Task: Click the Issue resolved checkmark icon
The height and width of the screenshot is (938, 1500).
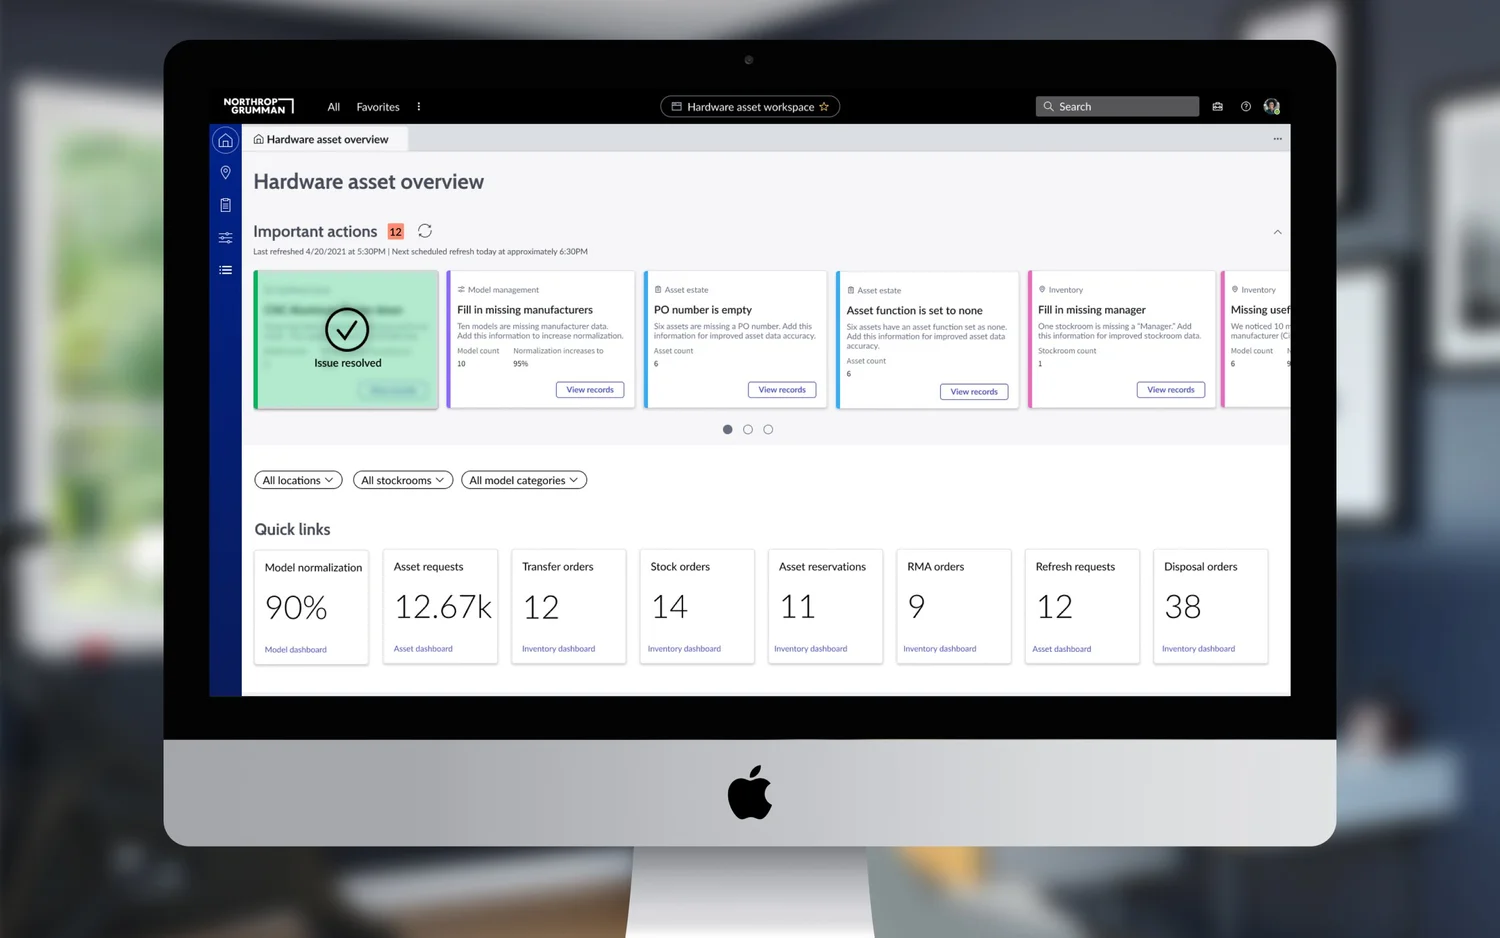Action: click(347, 329)
